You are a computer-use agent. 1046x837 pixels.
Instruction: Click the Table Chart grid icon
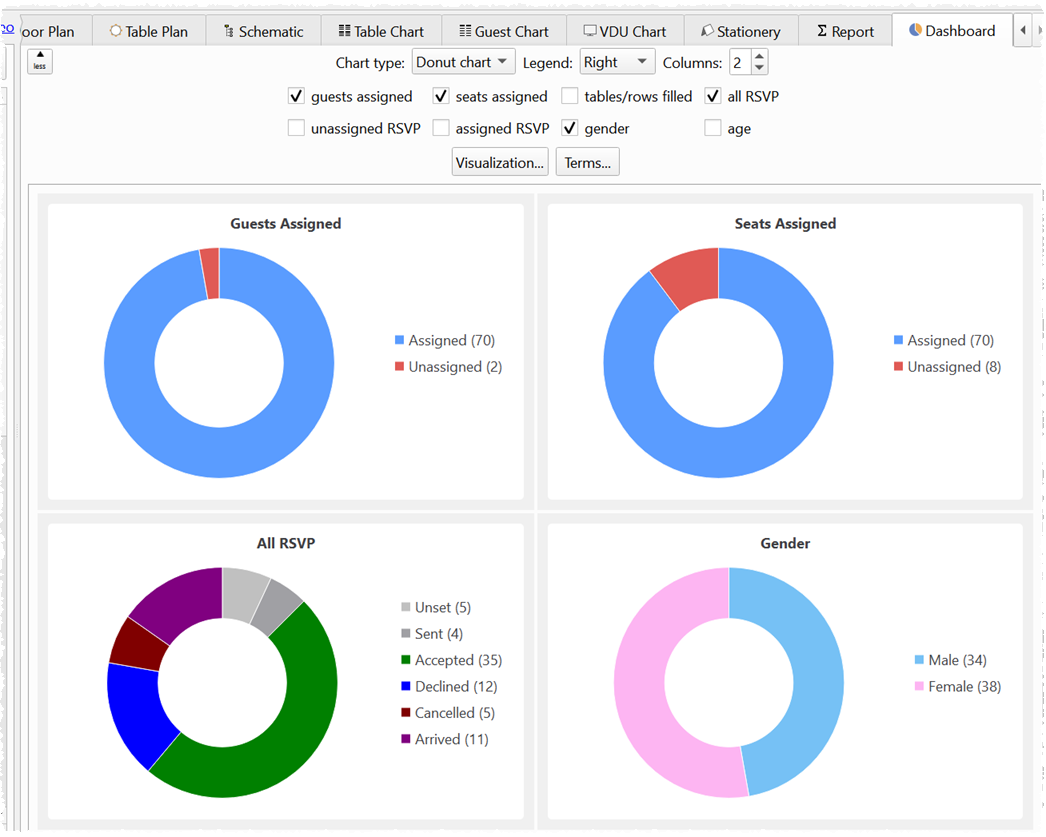click(x=344, y=31)
